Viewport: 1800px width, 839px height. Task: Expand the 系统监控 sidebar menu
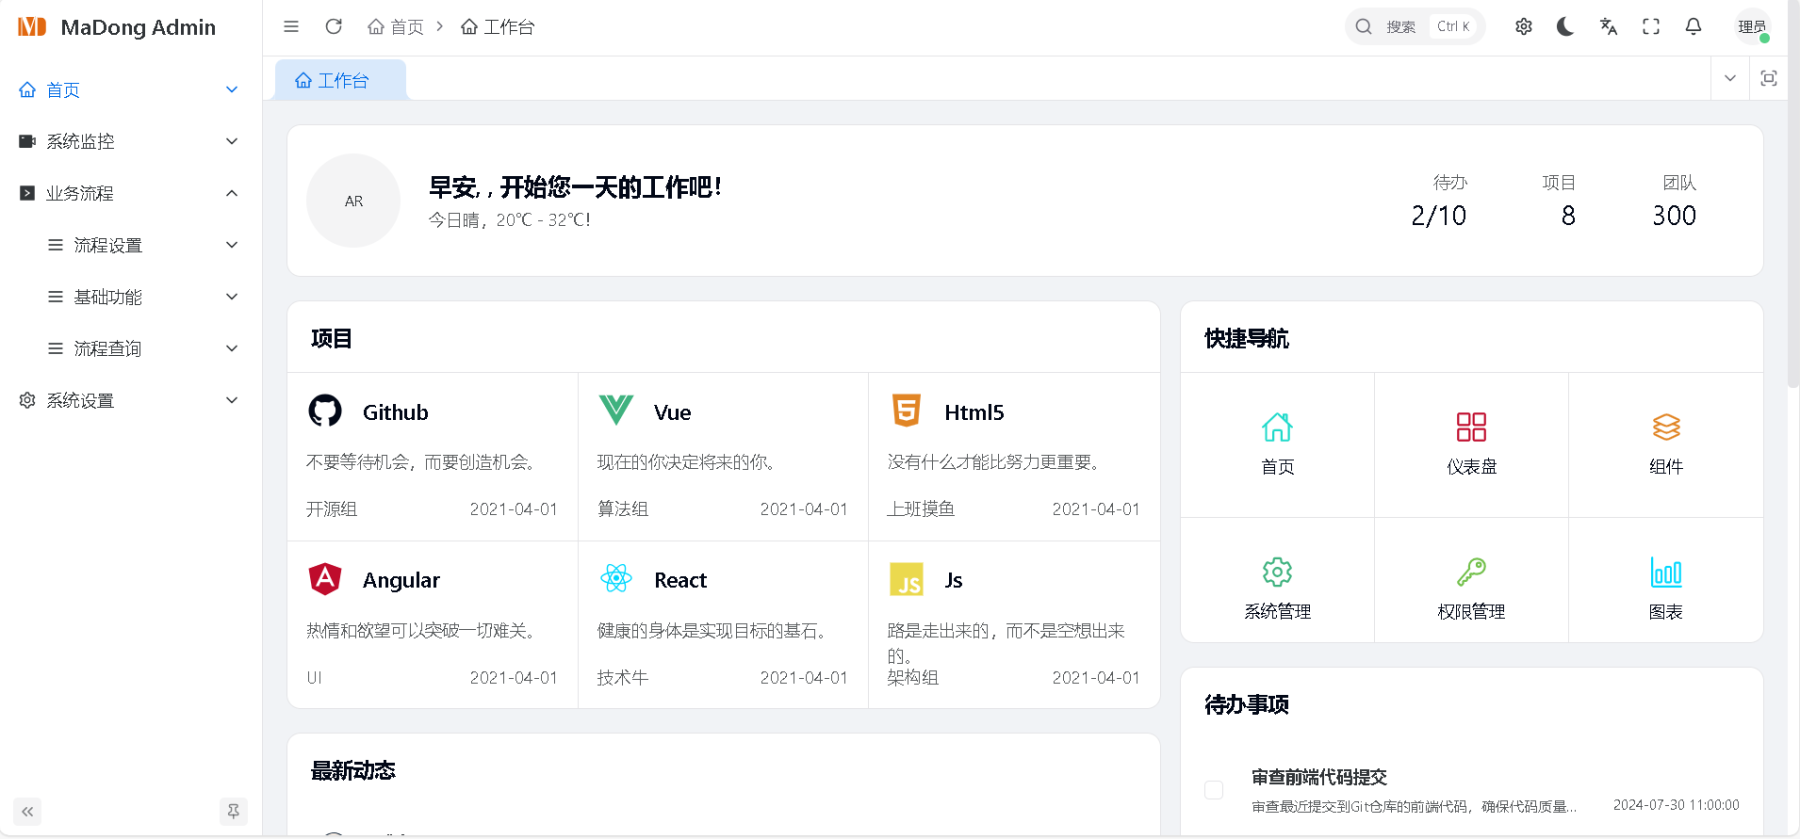pyautogui.click(x=130, y=141)
